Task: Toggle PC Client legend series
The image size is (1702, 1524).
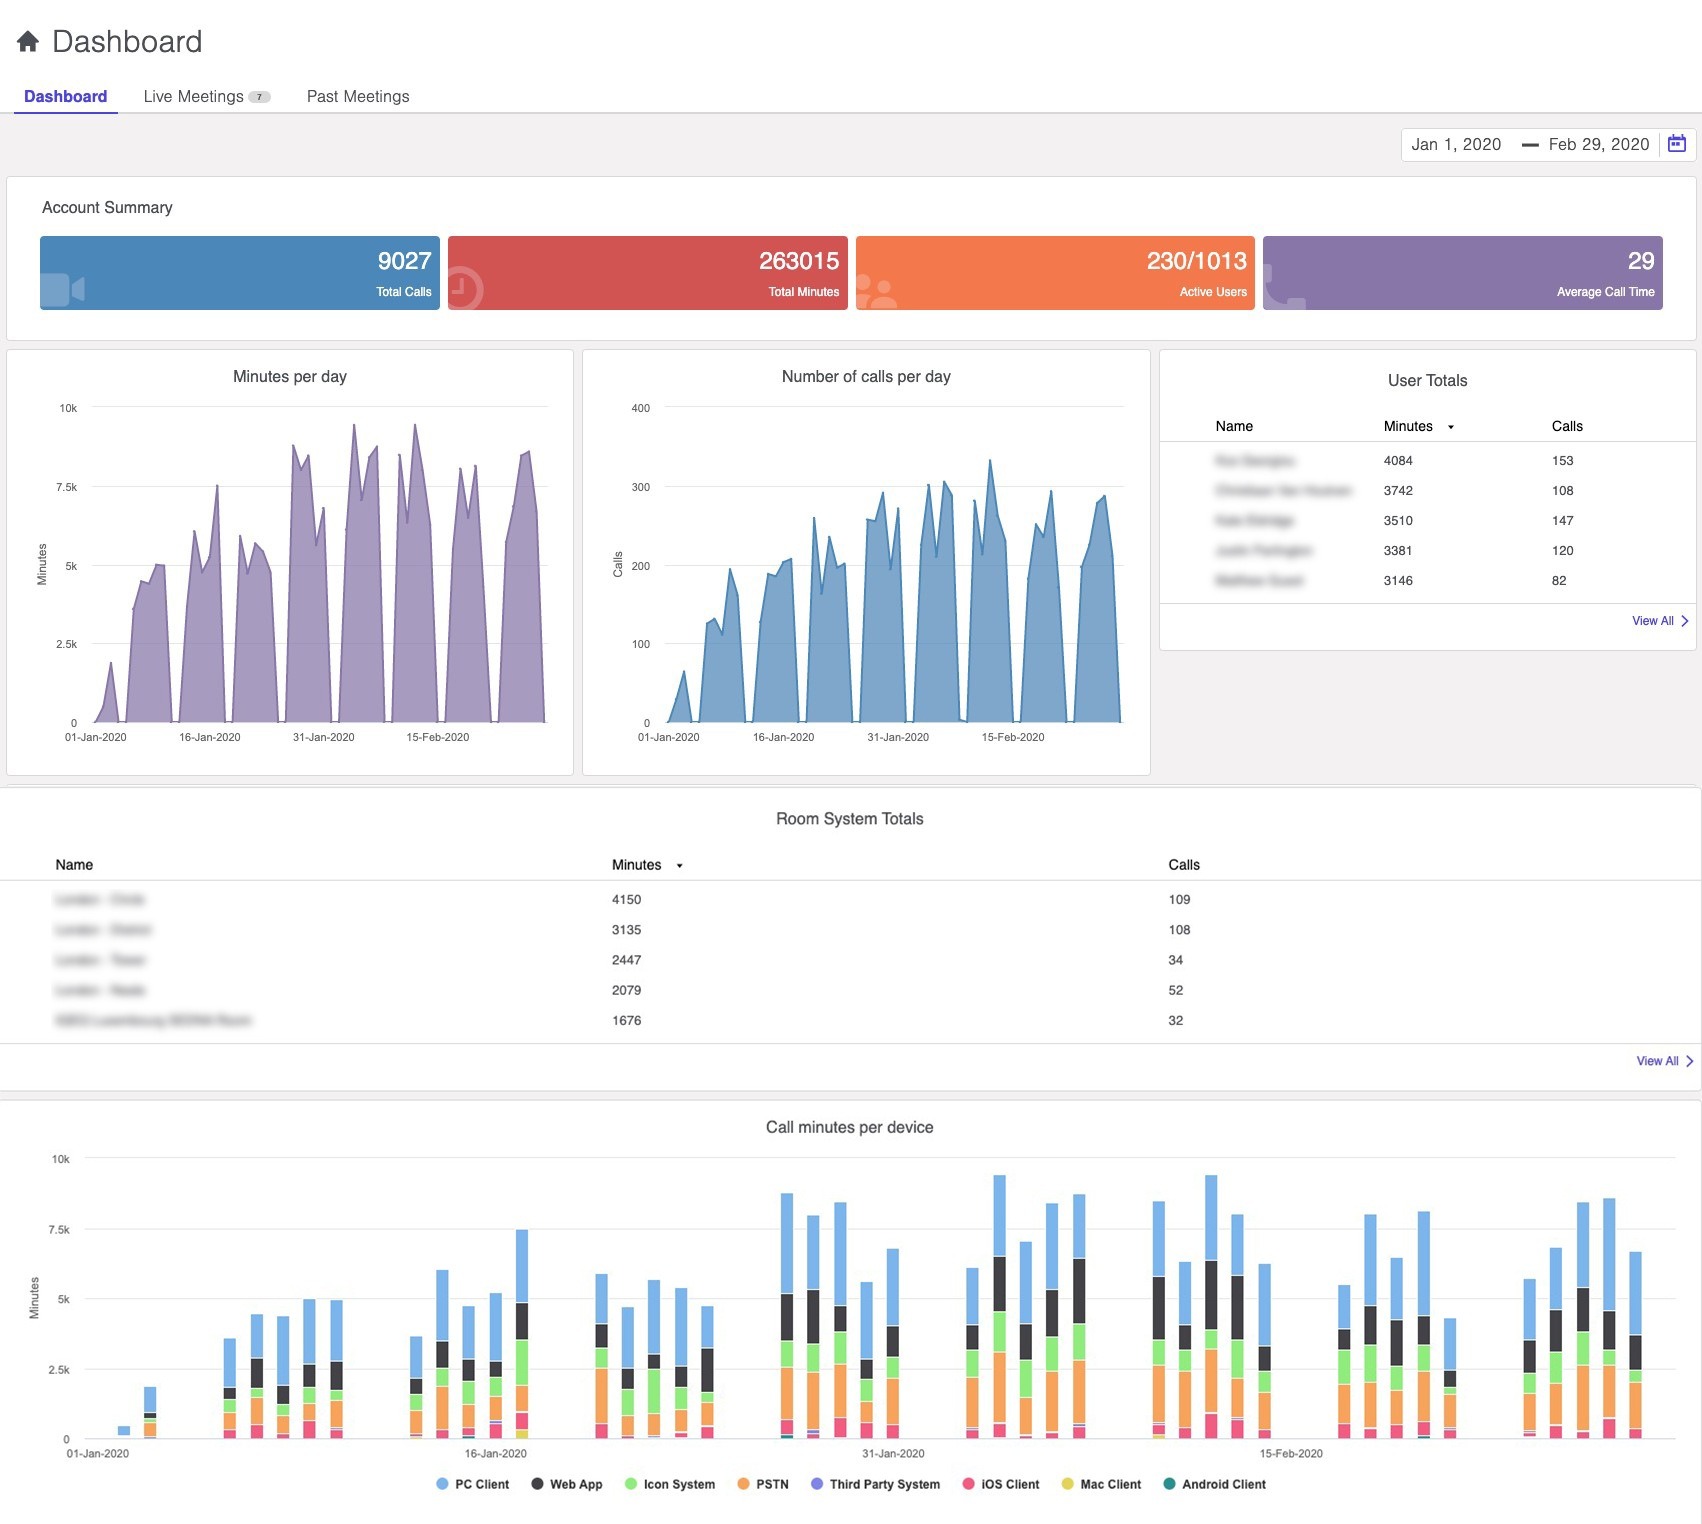Action: pos(473,1484)
